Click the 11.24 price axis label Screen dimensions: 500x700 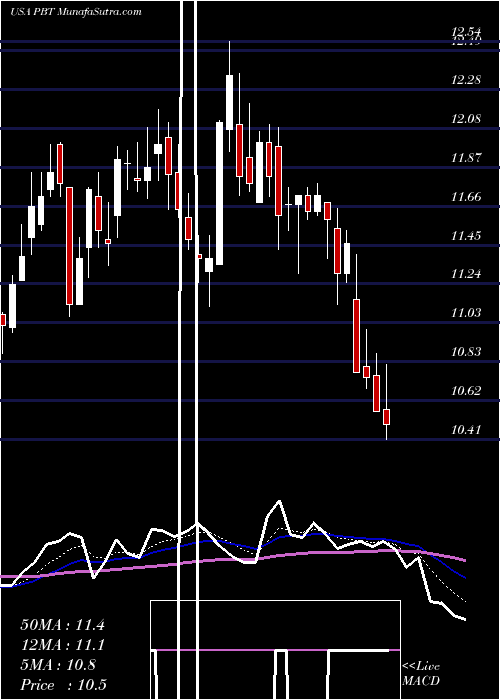coord(466,274)
